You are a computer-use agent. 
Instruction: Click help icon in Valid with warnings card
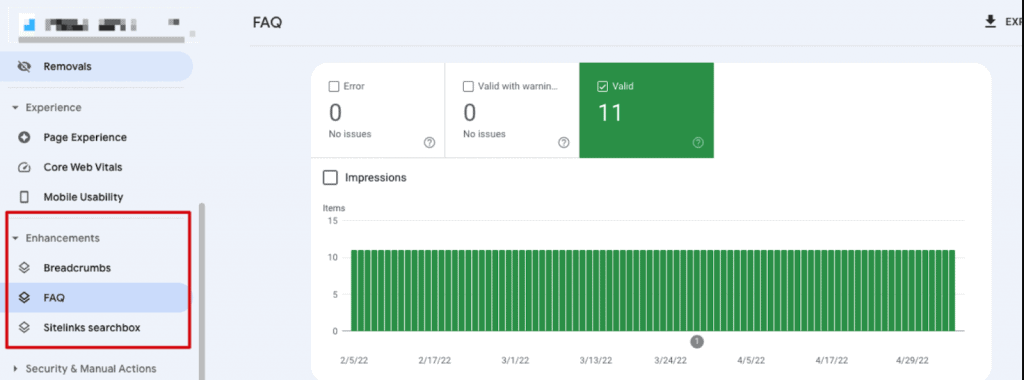point(564,142)
